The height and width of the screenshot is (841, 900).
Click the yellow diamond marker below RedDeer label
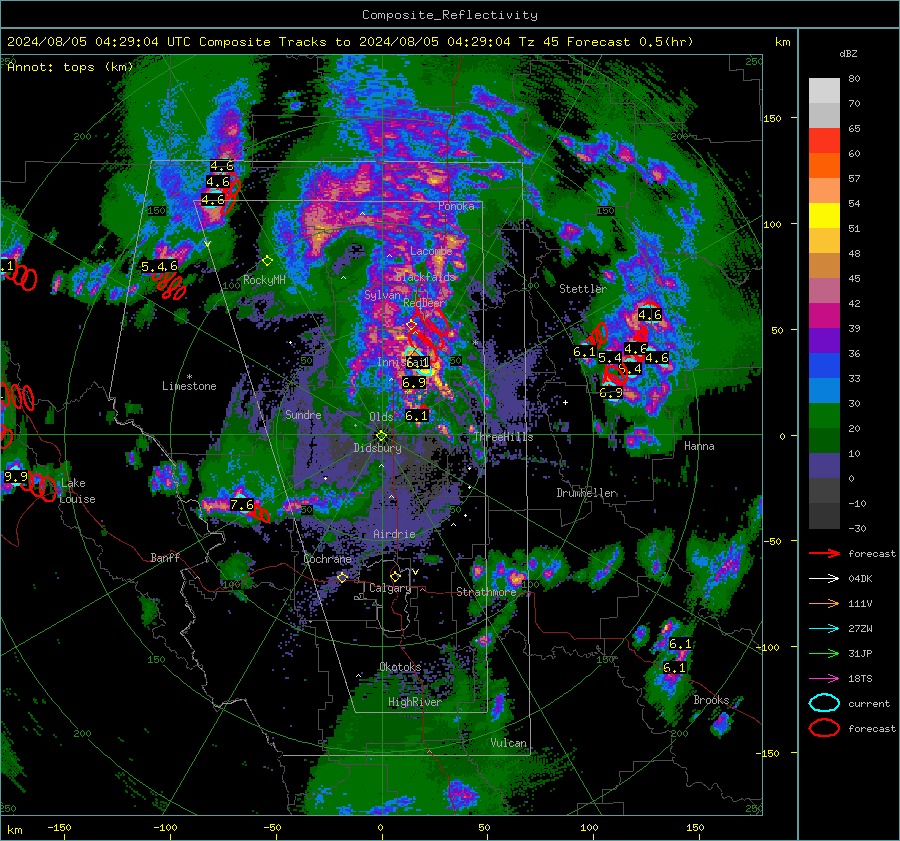411,325
